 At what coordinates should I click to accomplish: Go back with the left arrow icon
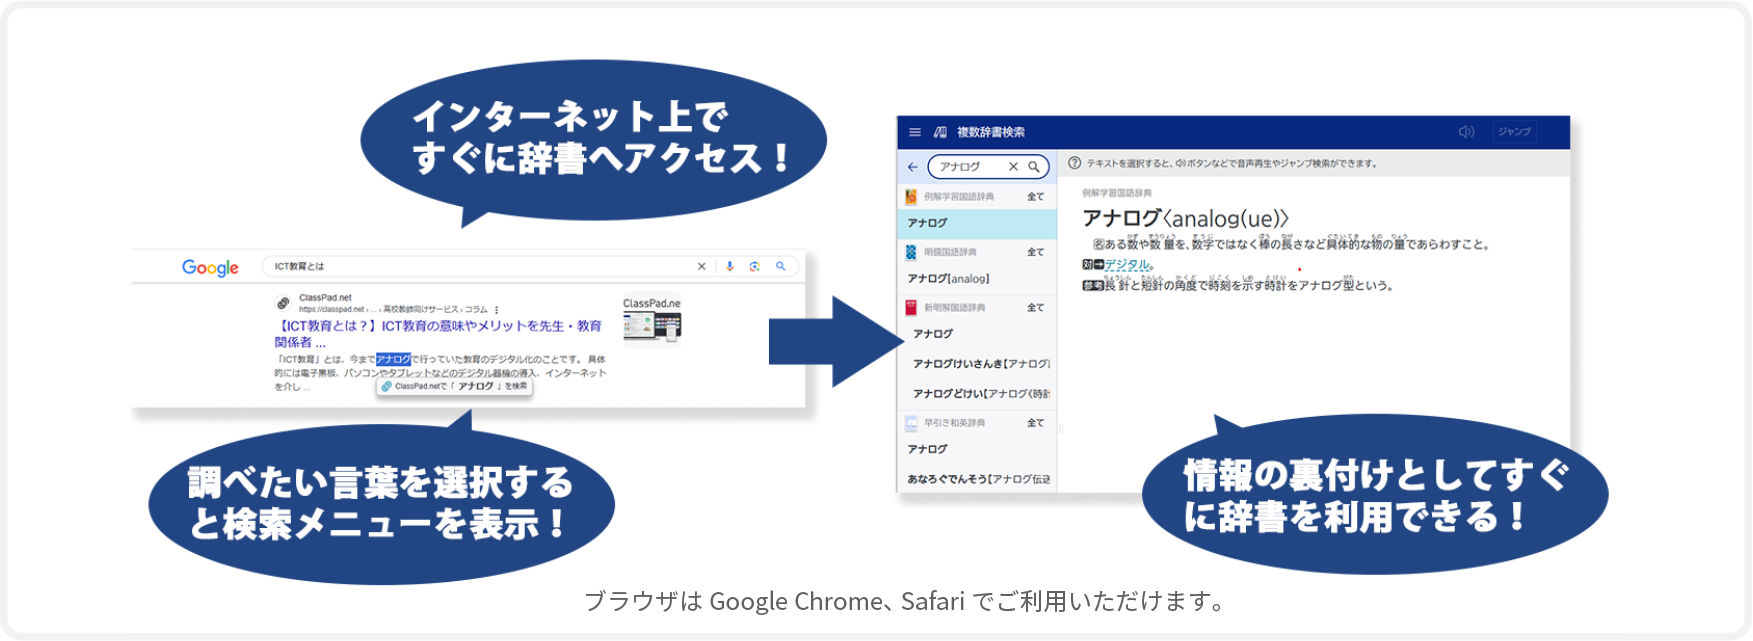(x=912, y=167)
